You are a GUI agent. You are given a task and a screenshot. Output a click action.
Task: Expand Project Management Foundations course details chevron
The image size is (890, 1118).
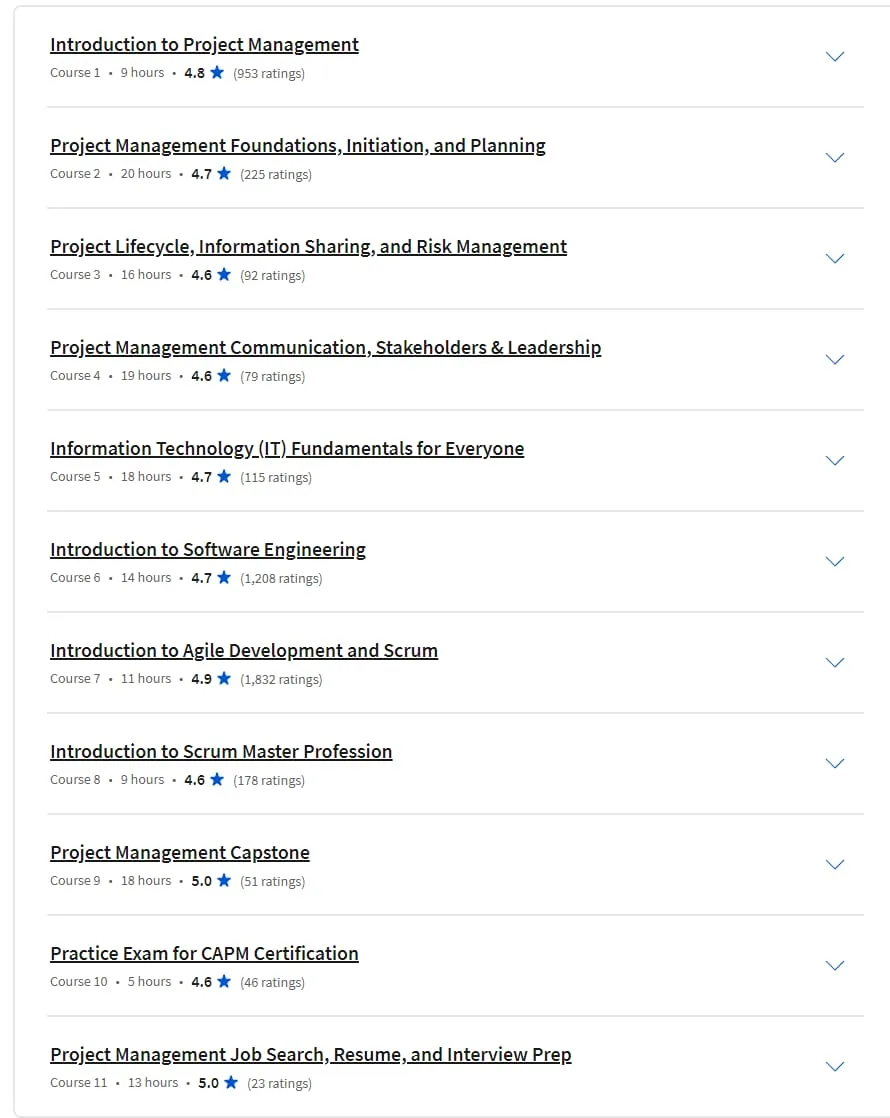(x=834, y=158)
